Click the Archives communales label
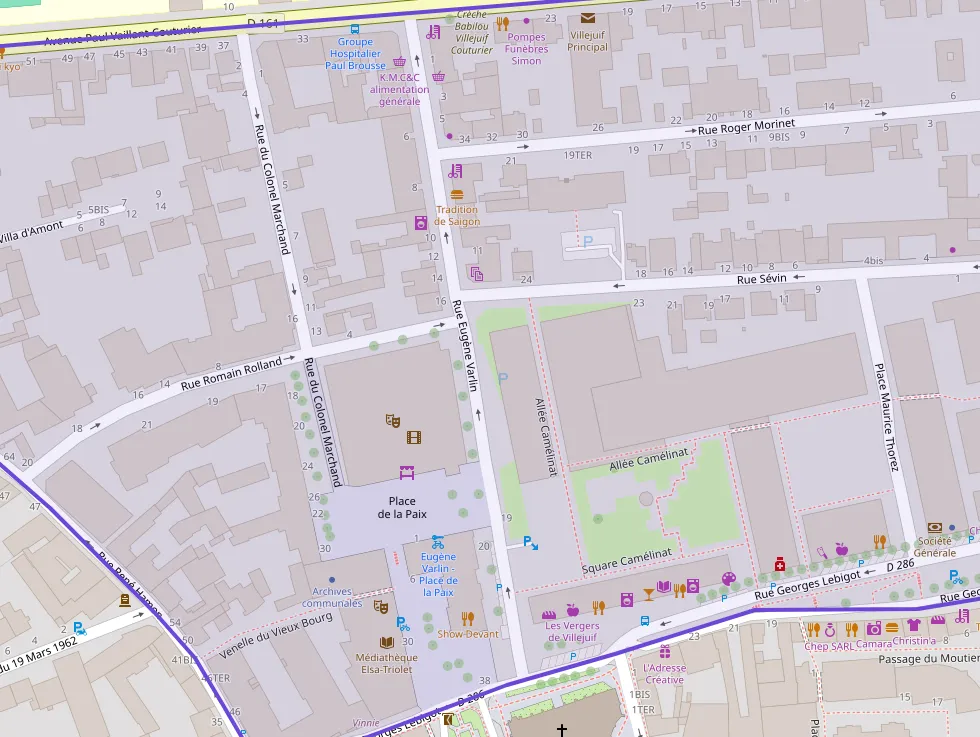Image resolution: width=980 pixels, height=737 pixels. point(332,597)
